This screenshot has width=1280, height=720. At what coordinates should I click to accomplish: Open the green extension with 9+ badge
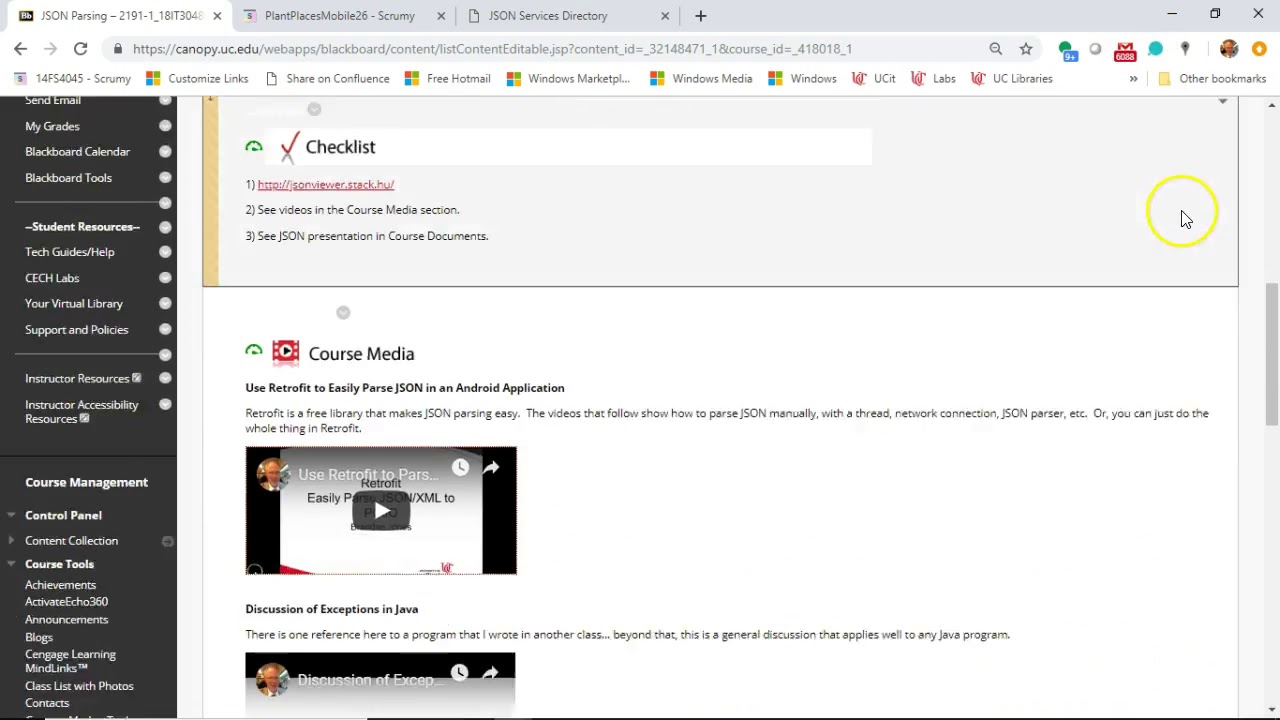click(1066, 50)
